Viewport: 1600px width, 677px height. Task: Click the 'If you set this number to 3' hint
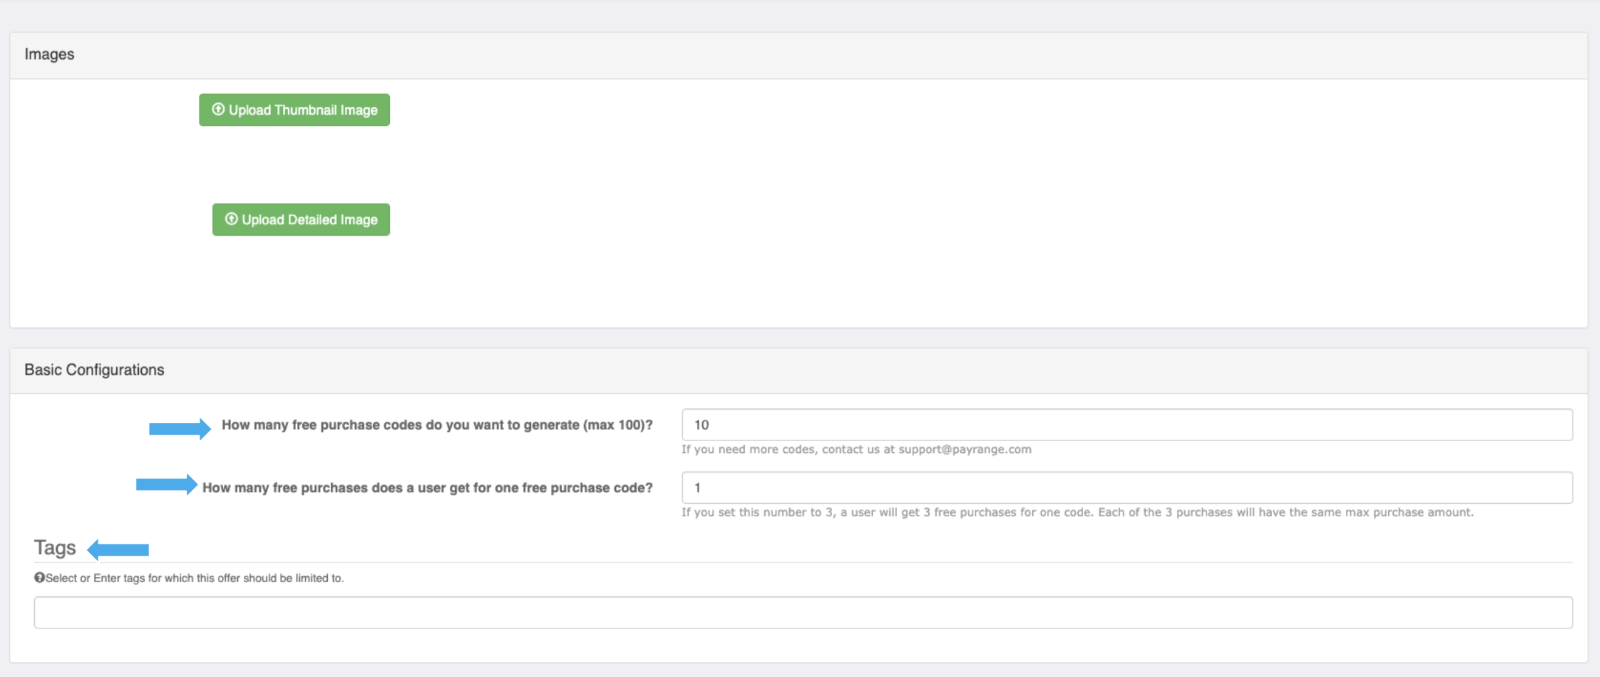(x=1077, y=512)
